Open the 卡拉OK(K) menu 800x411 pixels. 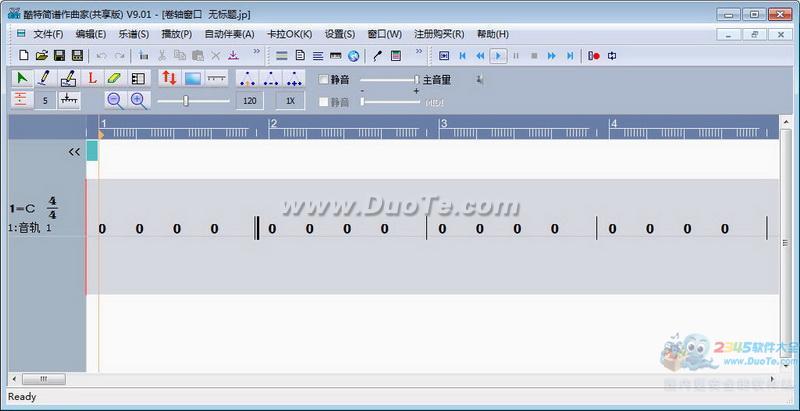pos(289,34)
